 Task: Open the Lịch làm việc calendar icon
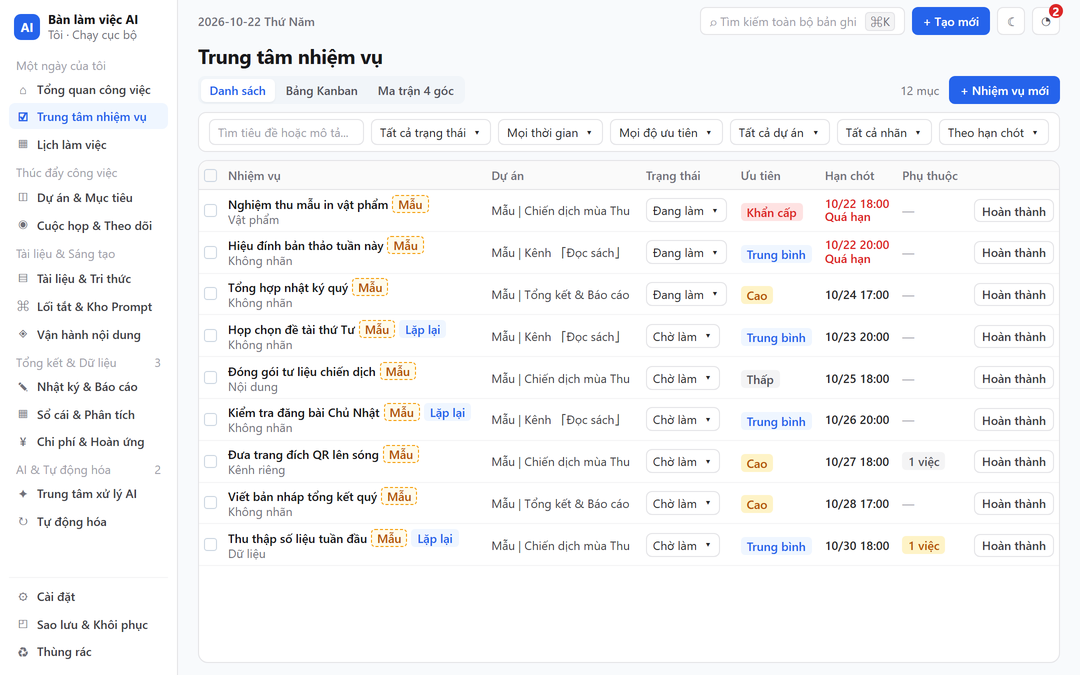23,145
